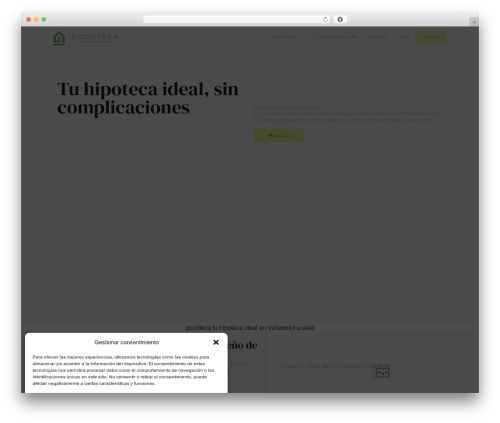Click the calendar icon near financiación text
Viewport: 500px width, 423px height.
382,372
